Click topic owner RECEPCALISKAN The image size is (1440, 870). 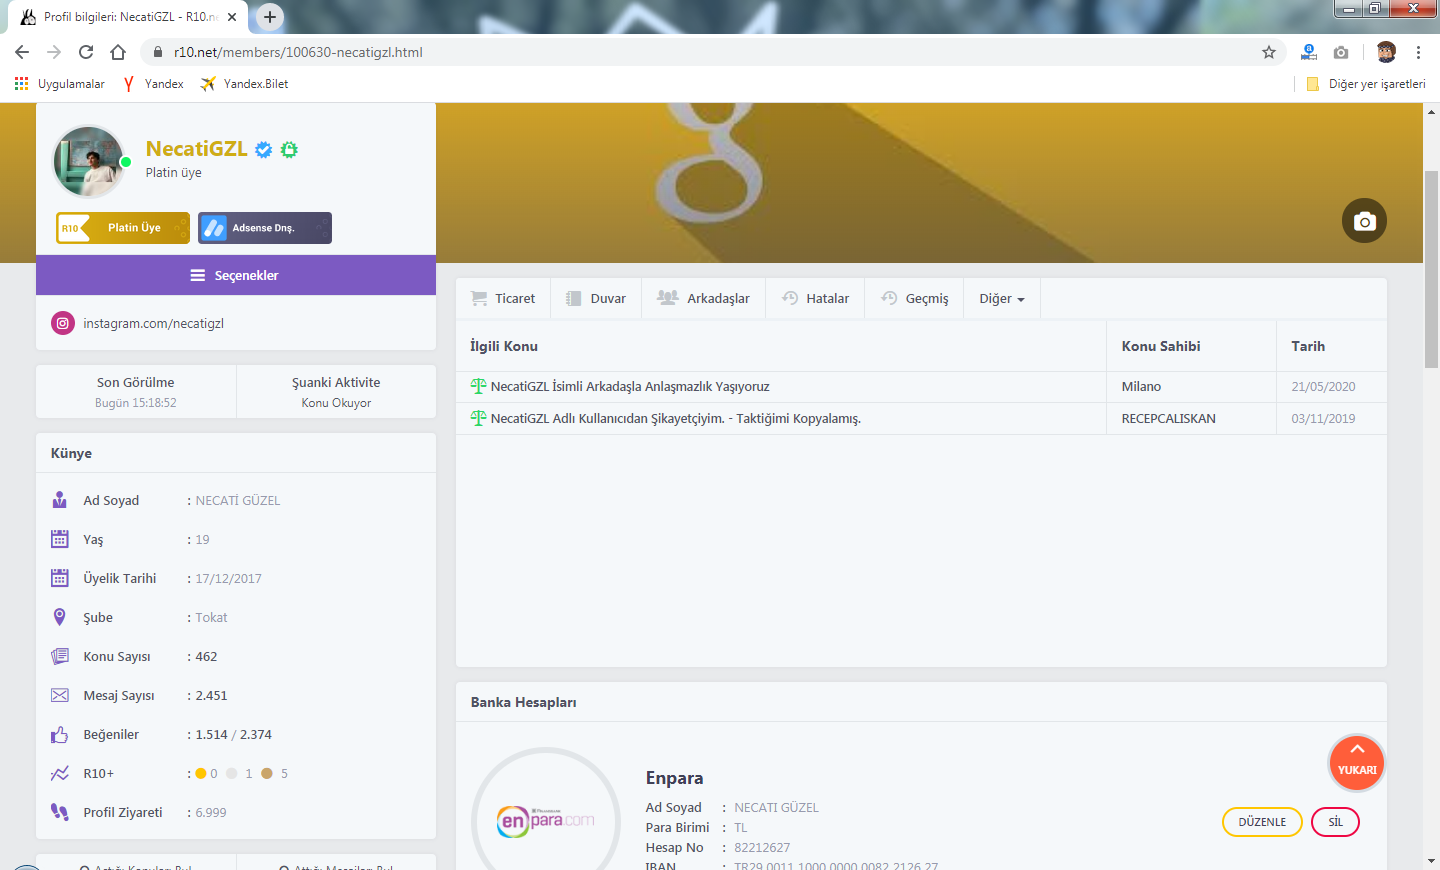[1169, 418]
